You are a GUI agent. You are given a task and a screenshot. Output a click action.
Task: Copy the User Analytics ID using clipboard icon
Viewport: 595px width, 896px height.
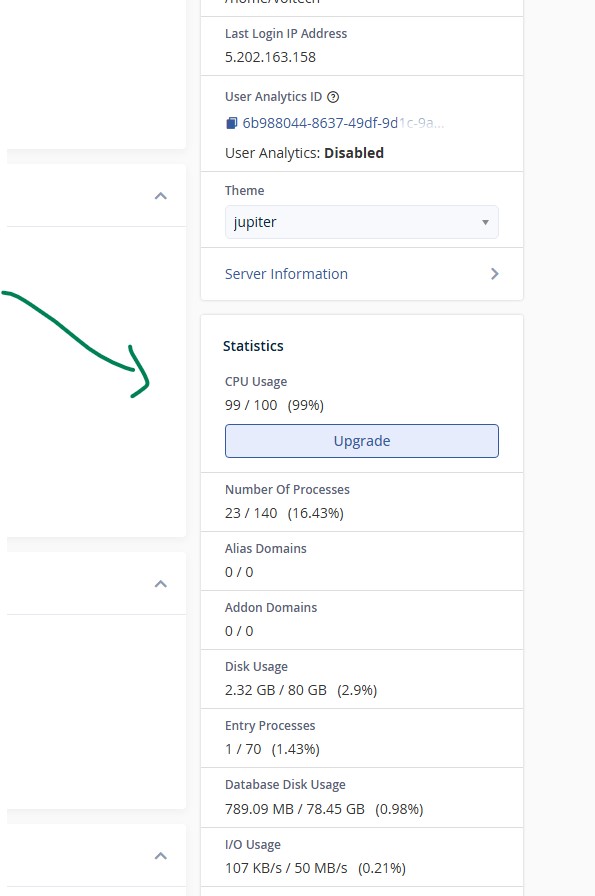[x=231, y=123]
